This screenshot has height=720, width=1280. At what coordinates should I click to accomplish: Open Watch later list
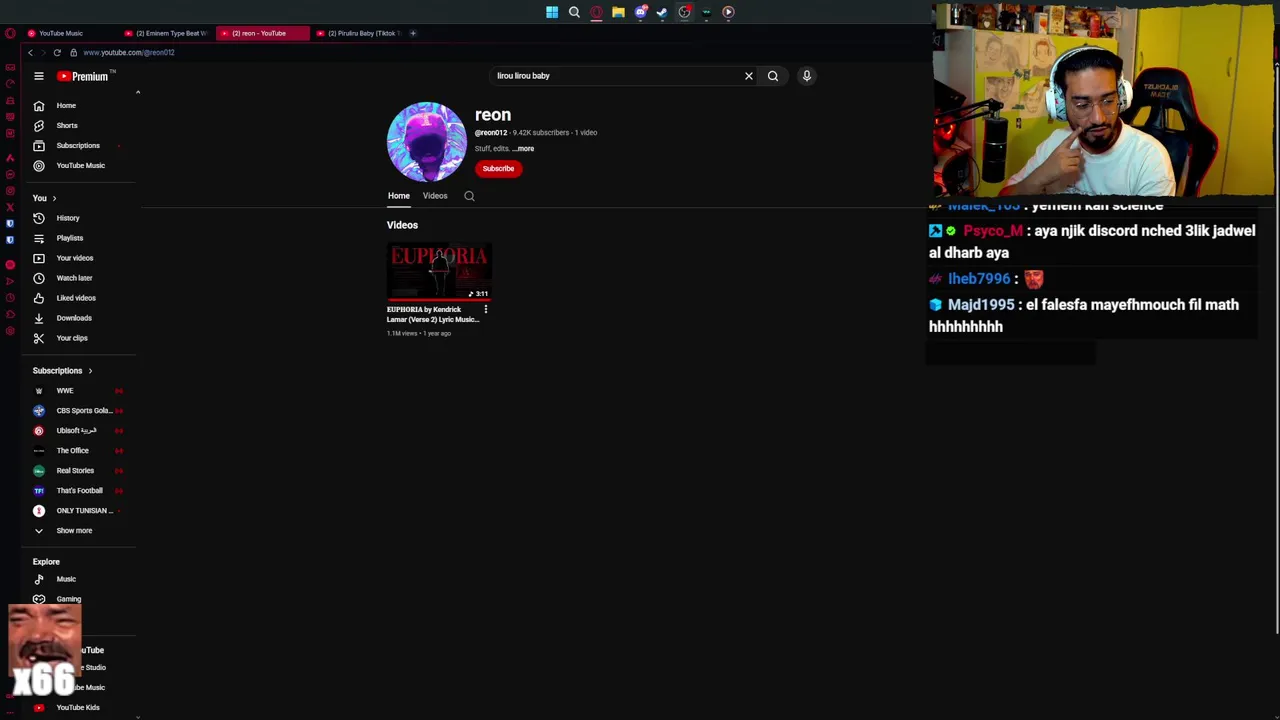click(x=74, y=278)
